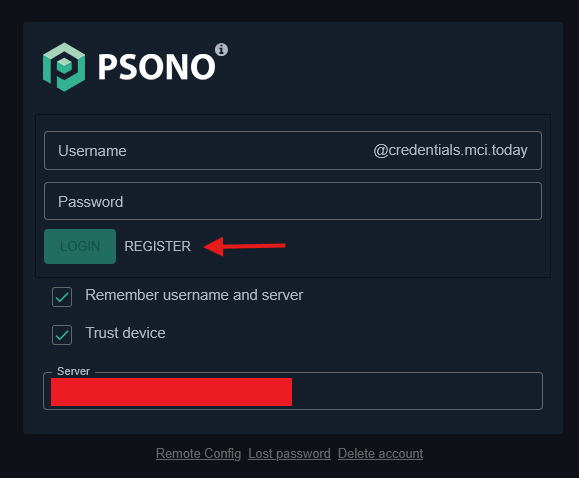Click the @credentials.mci.today domain suffix
Viewport: 579px width, 478px height.
pos(450,150)
